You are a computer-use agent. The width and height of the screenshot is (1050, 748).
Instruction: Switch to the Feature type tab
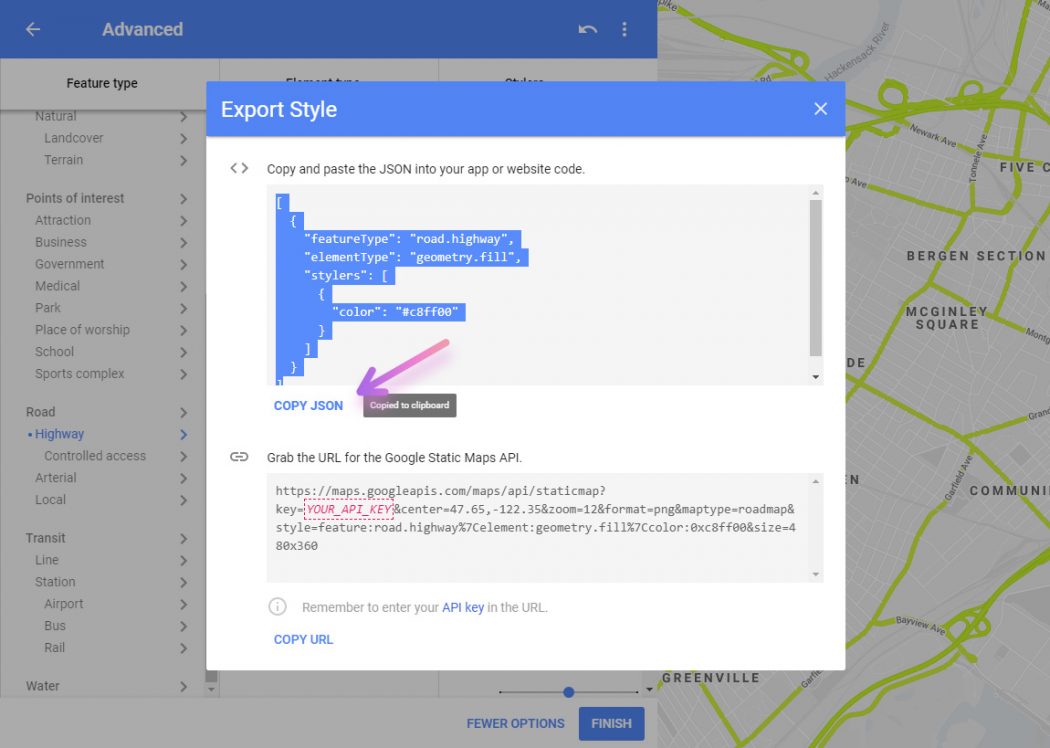[104, 83]
